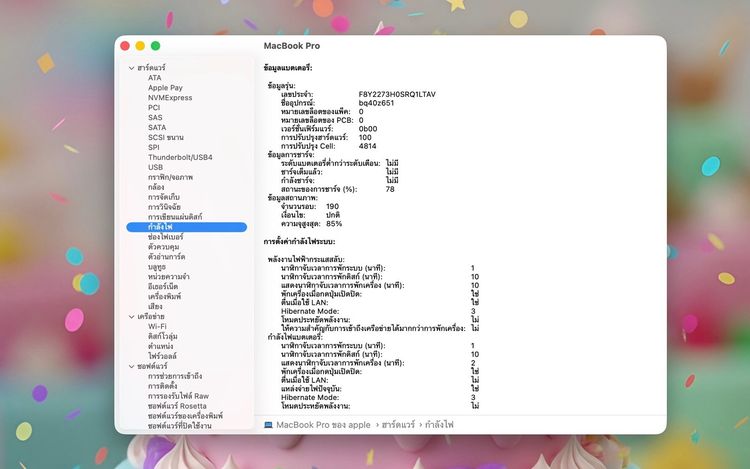This screenshot has width=750, height=469.
Task: Select ตัวอ่านการ์ด in the sidebar
Action: click(166, 257)
